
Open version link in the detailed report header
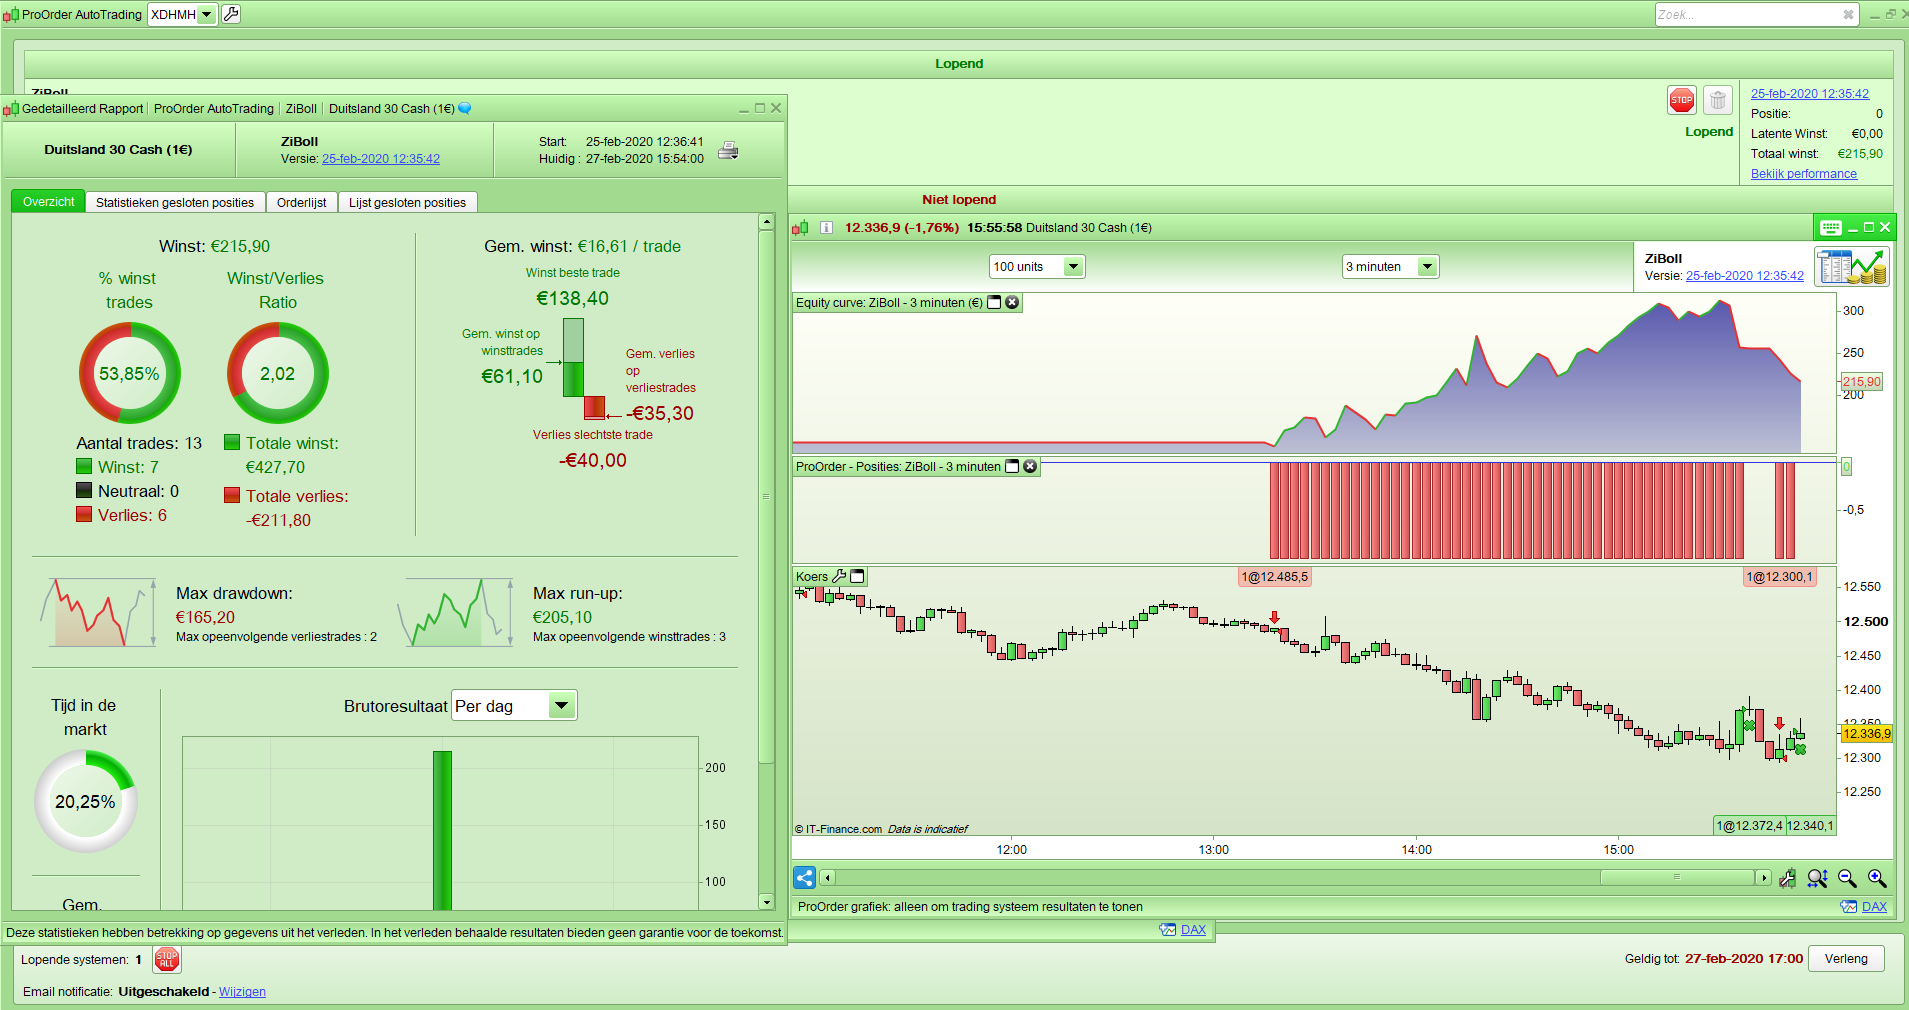click(x=381, y=159)
